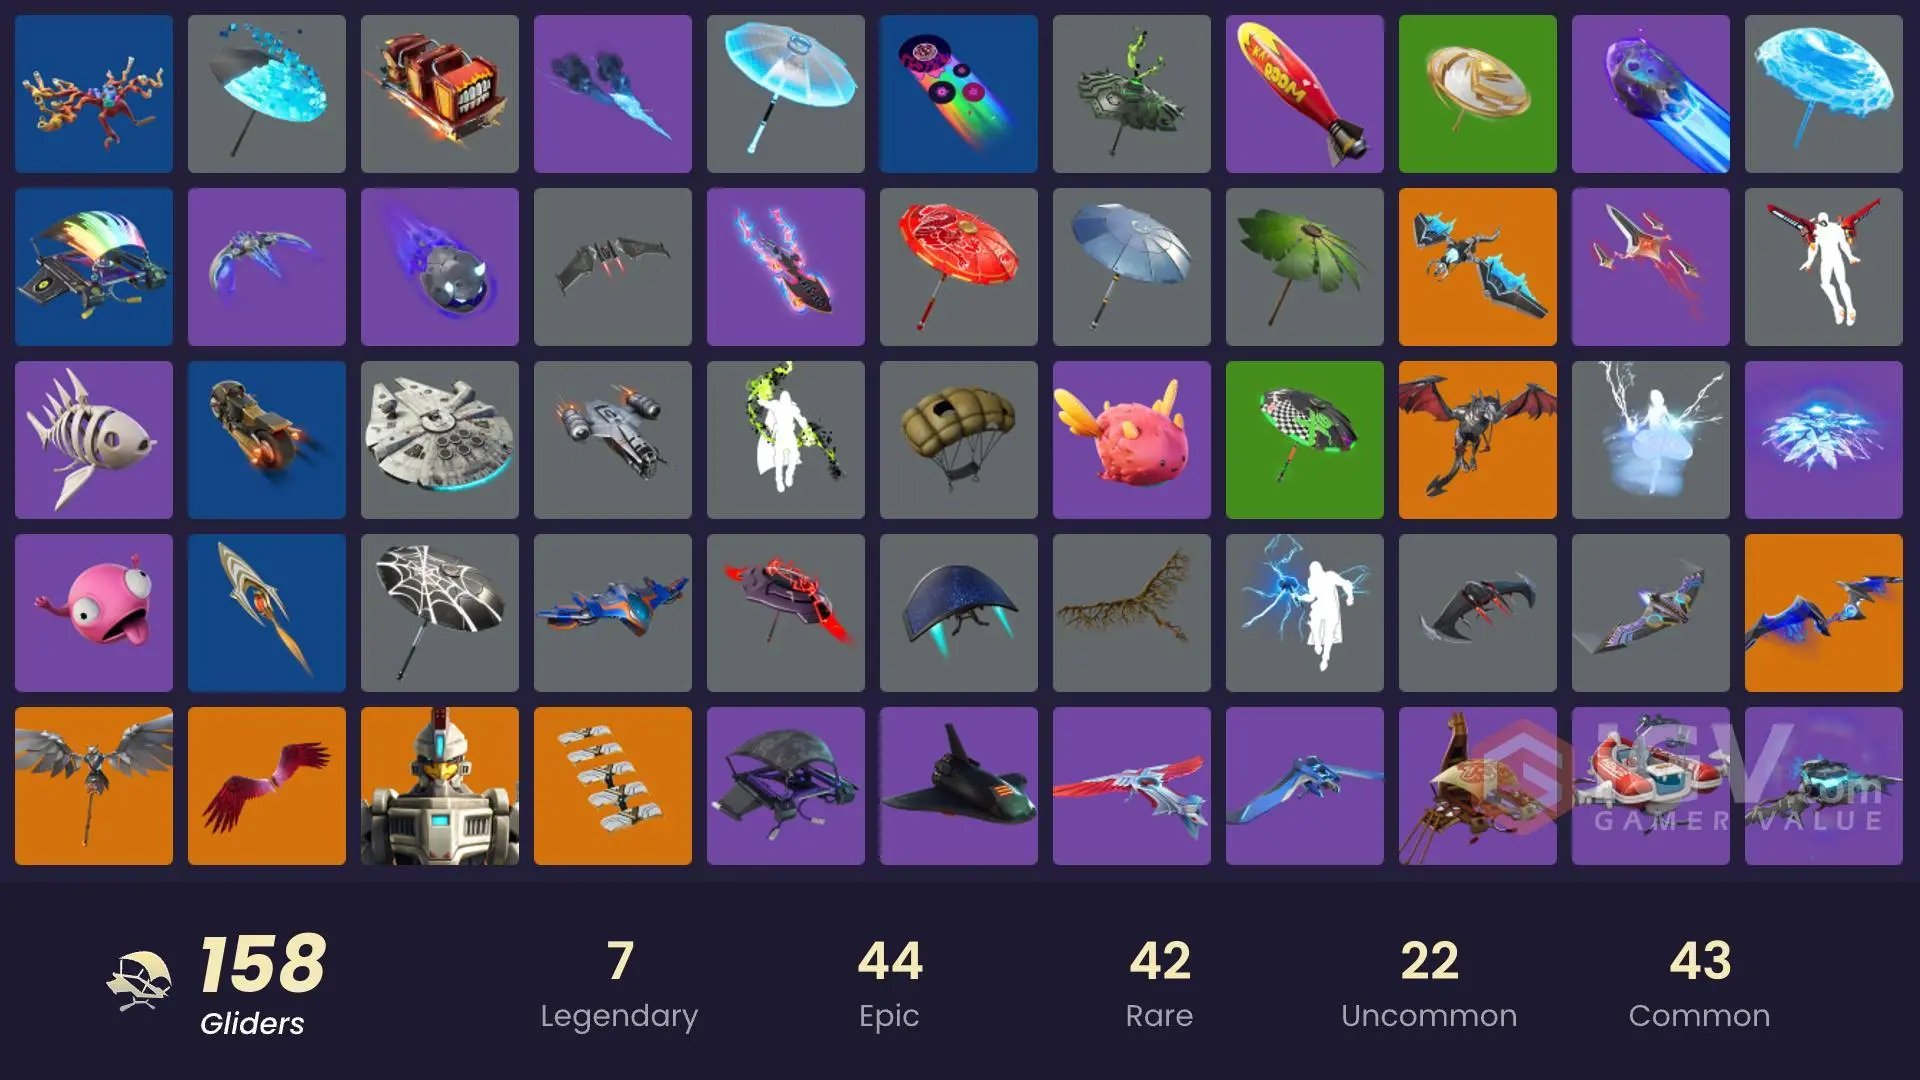
Task: Choose the skeleton fish bones glider
Action: (x=94, y=440)
